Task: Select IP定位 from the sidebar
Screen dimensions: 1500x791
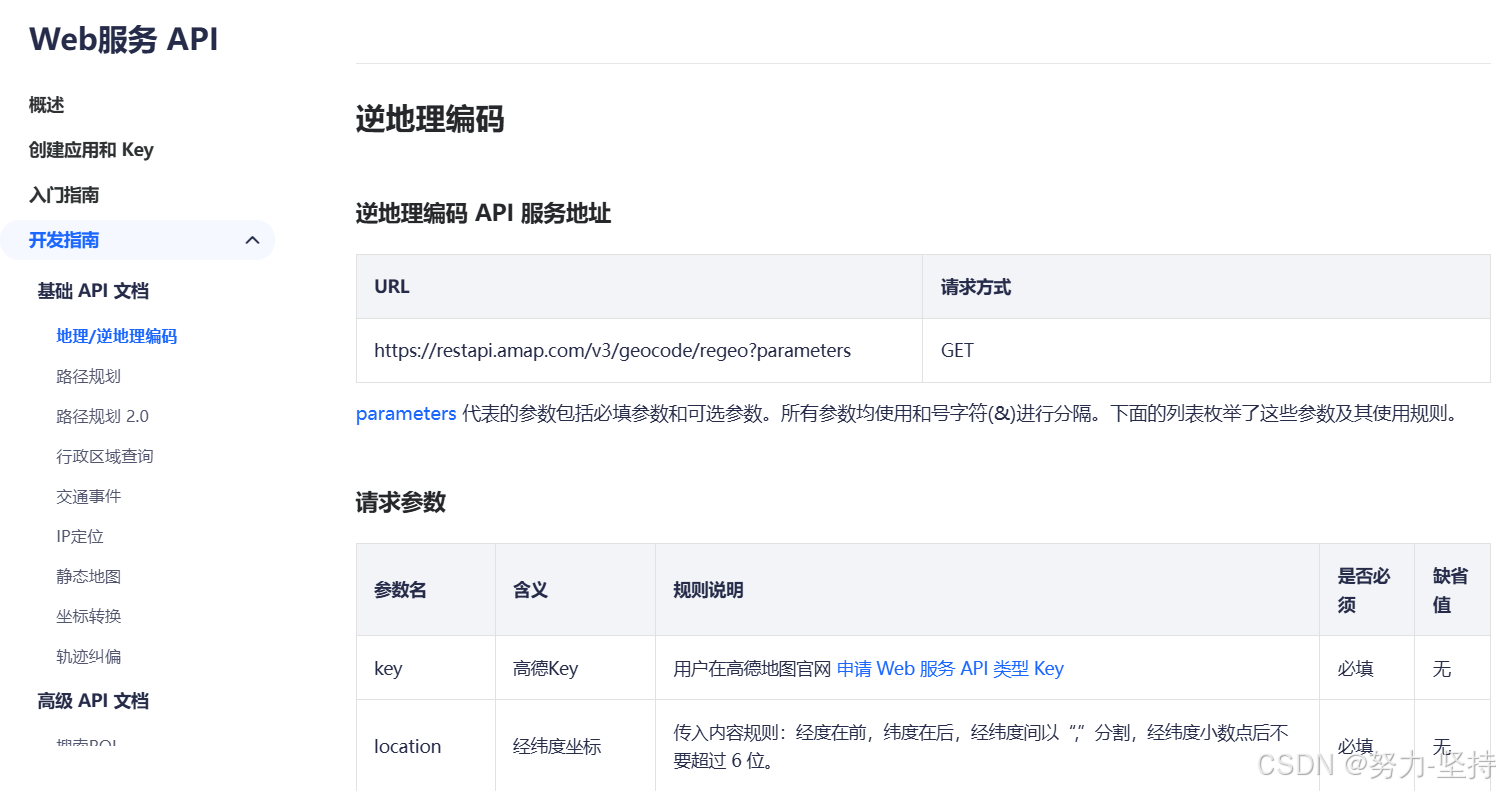Action: click(80, 535)
